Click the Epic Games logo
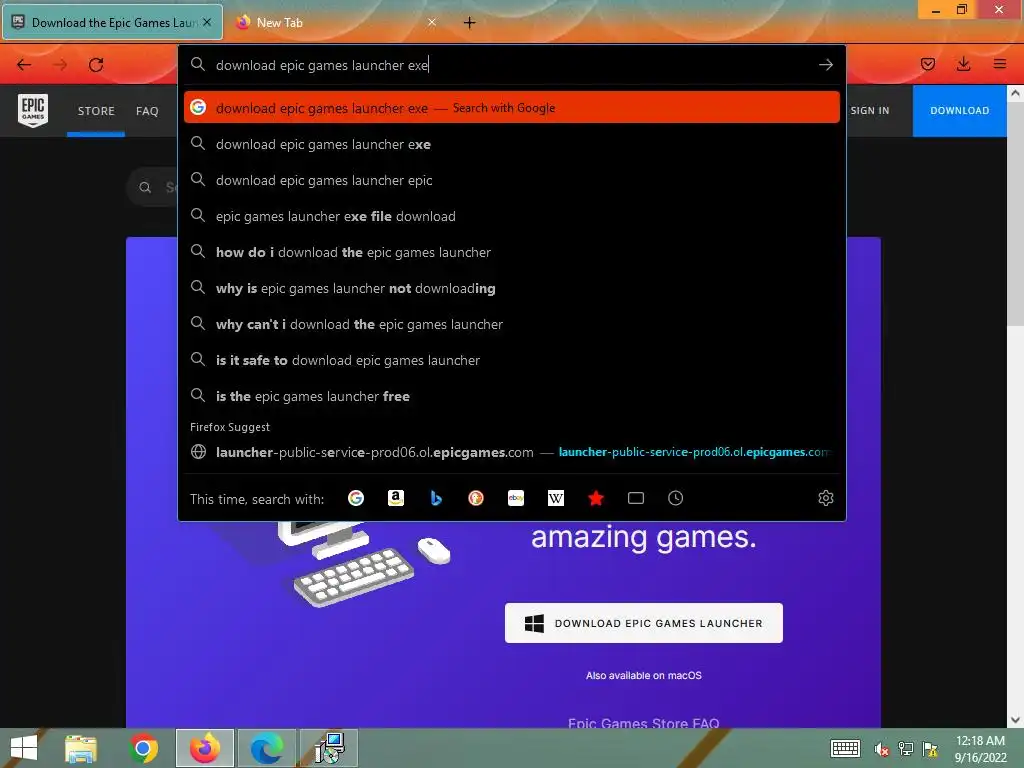 click(x=33, y=110)
